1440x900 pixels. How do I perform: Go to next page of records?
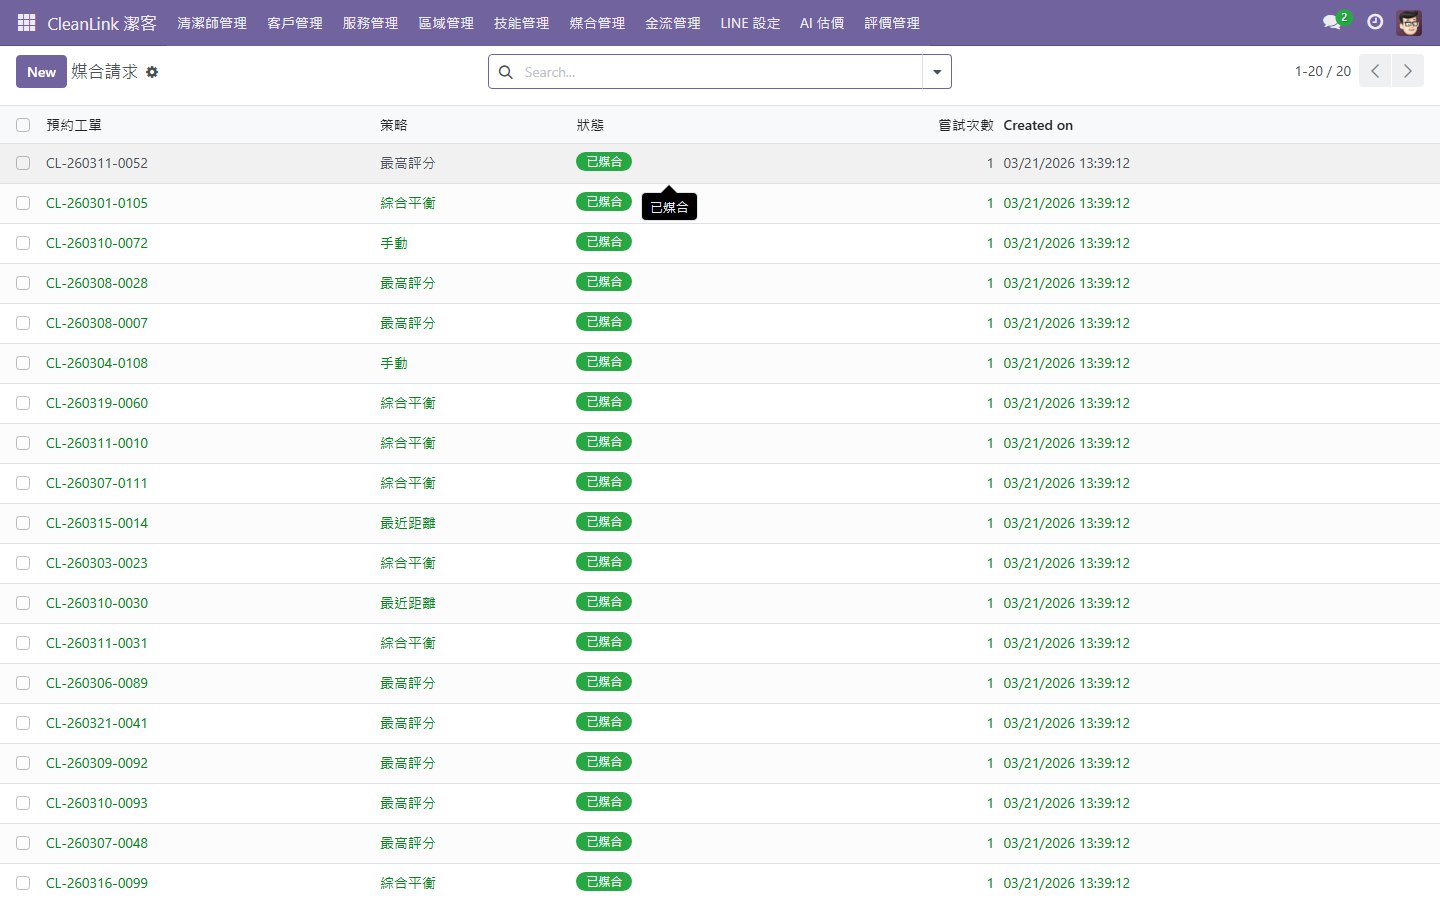(1407, 71)
